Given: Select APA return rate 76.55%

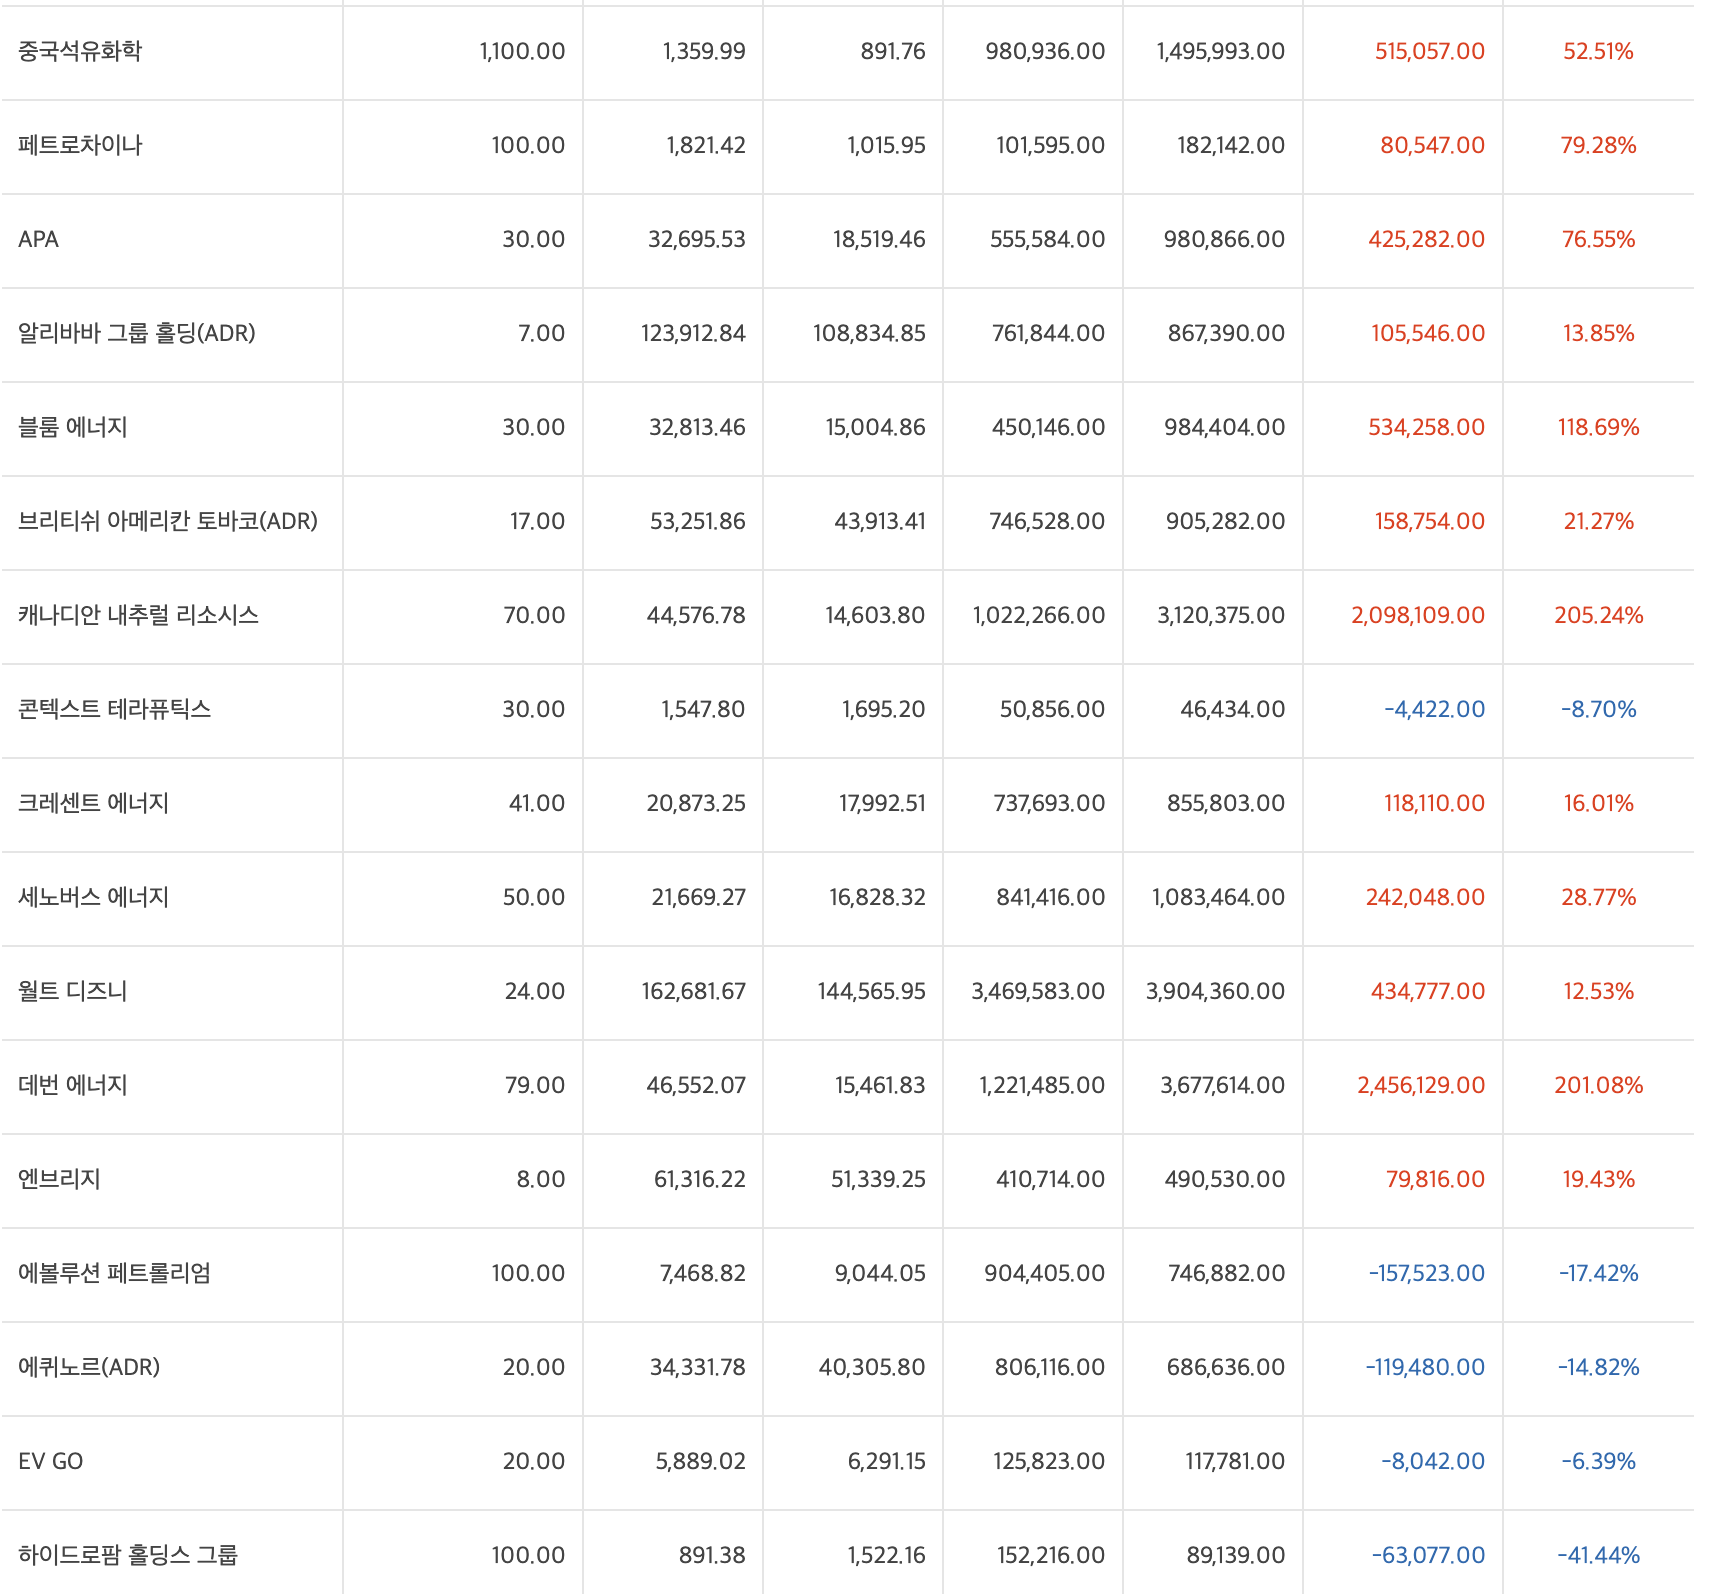Looking at the screenshot, I should 1598,239.
